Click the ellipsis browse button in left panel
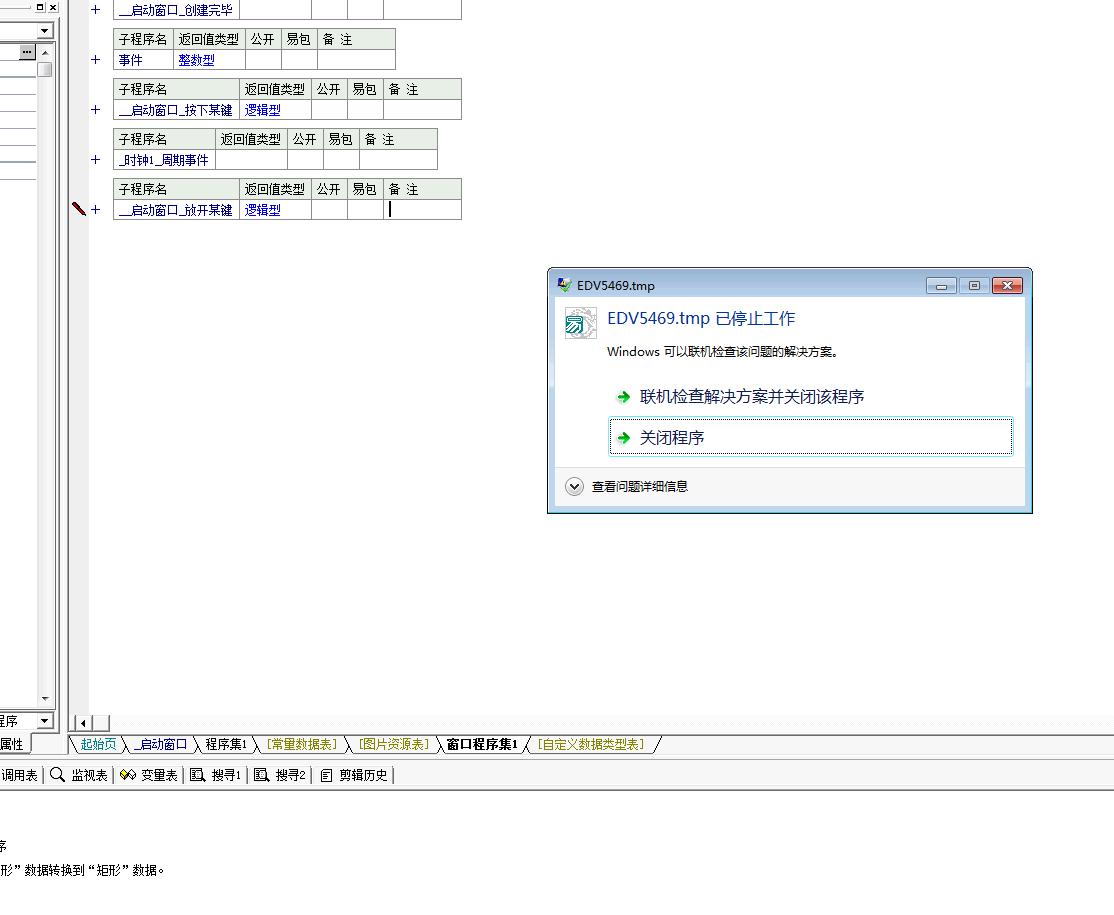The height and width of the screenshot is (915, 1114). point(26,52)
